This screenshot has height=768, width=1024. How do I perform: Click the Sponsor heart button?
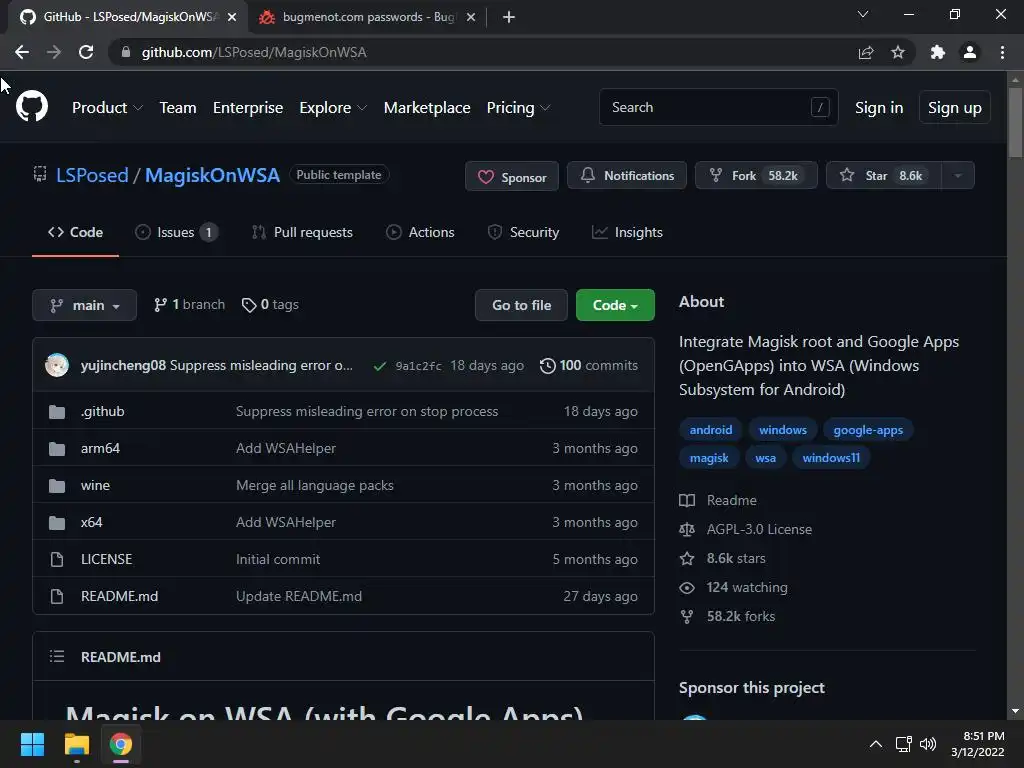[x=511, y=176]
